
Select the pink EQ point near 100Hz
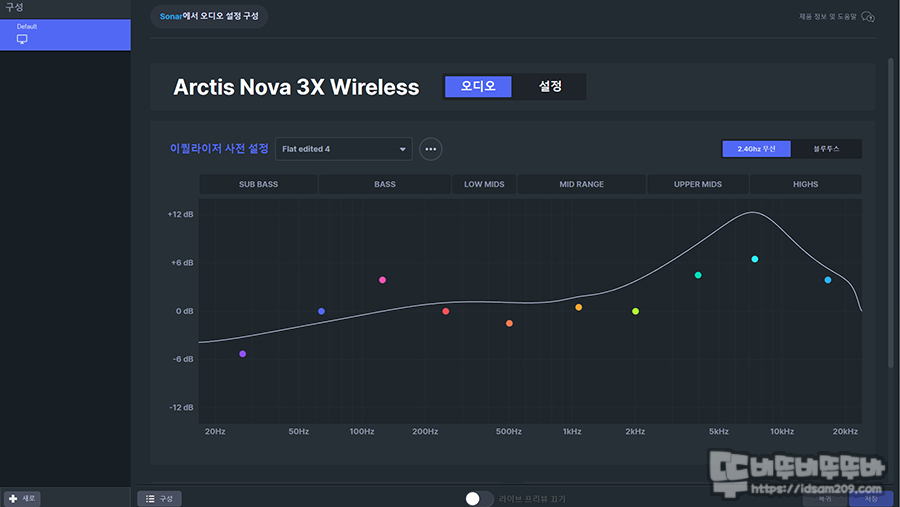coord(383,280)
